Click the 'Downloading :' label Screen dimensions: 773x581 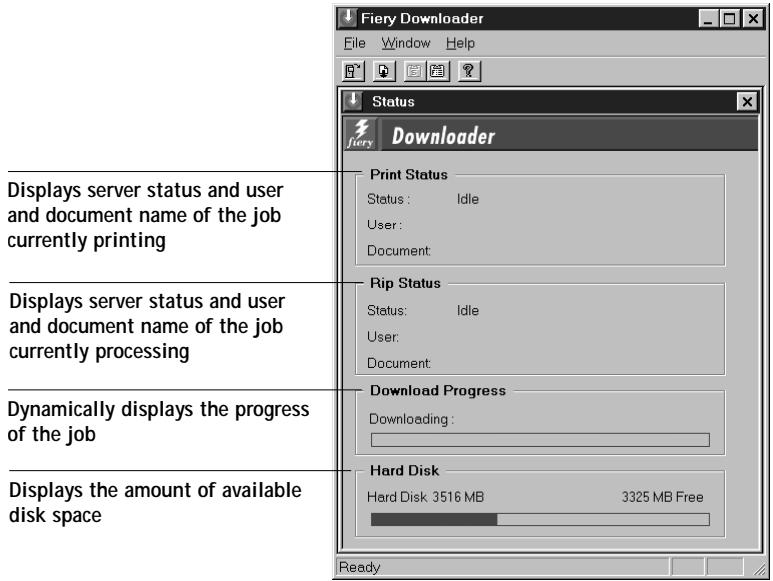(x=412, y=419)
